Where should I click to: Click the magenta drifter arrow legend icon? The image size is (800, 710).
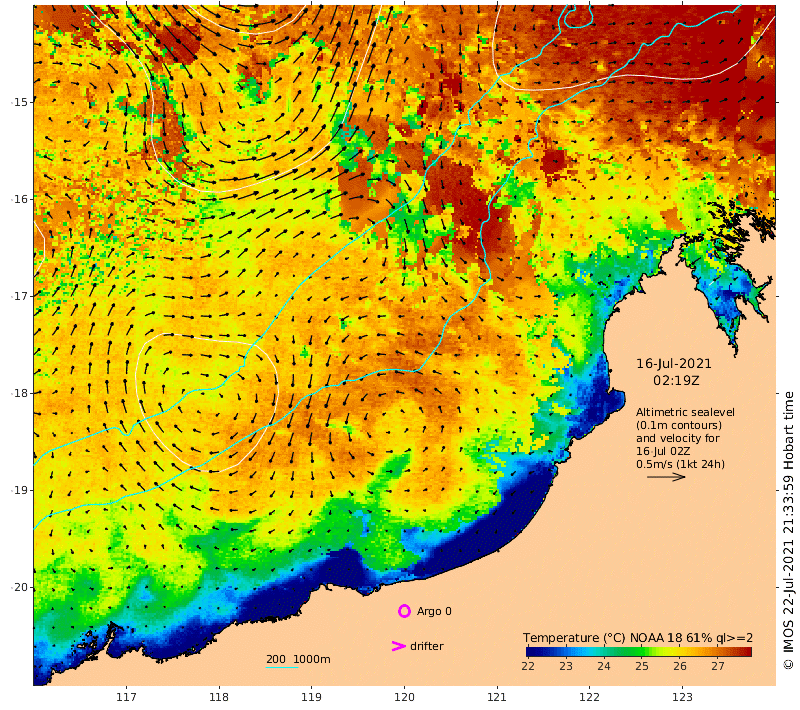pyautogui.click(x=398, y=646)
